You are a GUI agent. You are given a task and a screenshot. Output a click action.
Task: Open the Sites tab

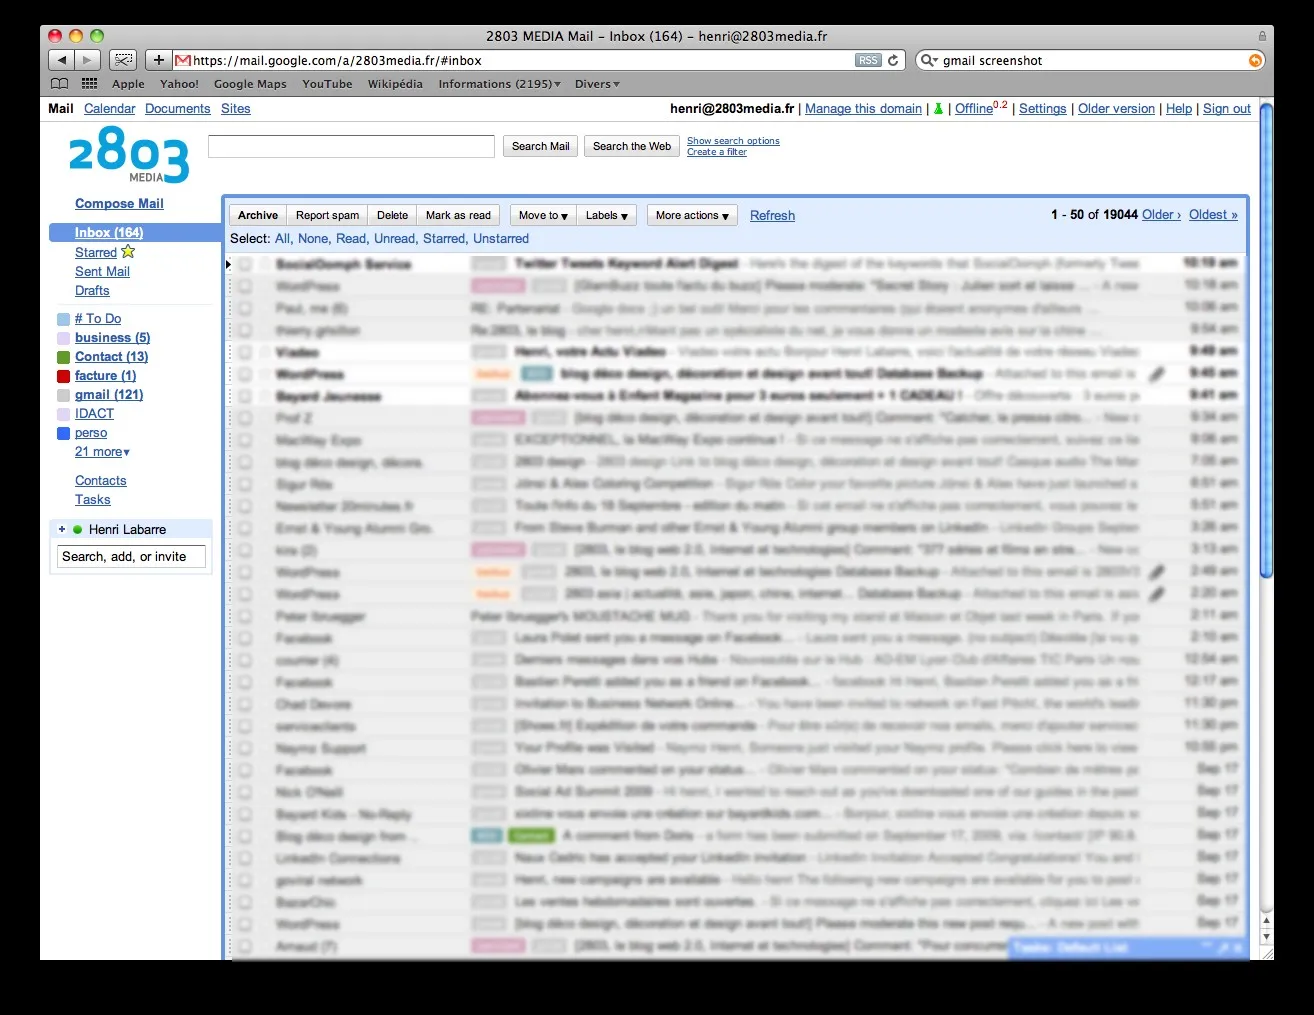(236, 109)
